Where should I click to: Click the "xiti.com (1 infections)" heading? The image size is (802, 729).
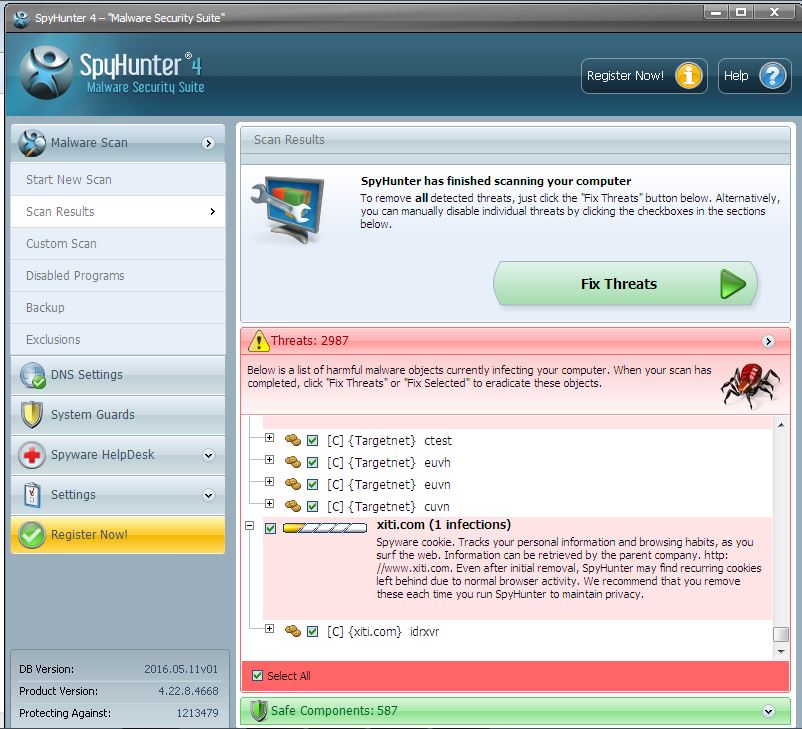click(x=443, y=525)
